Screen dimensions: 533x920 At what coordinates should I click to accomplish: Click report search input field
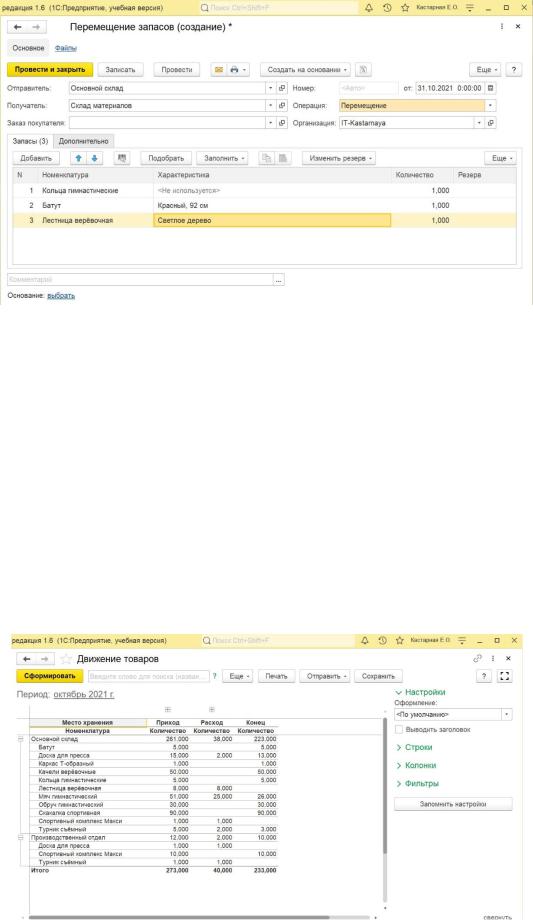tap(149, 676)
